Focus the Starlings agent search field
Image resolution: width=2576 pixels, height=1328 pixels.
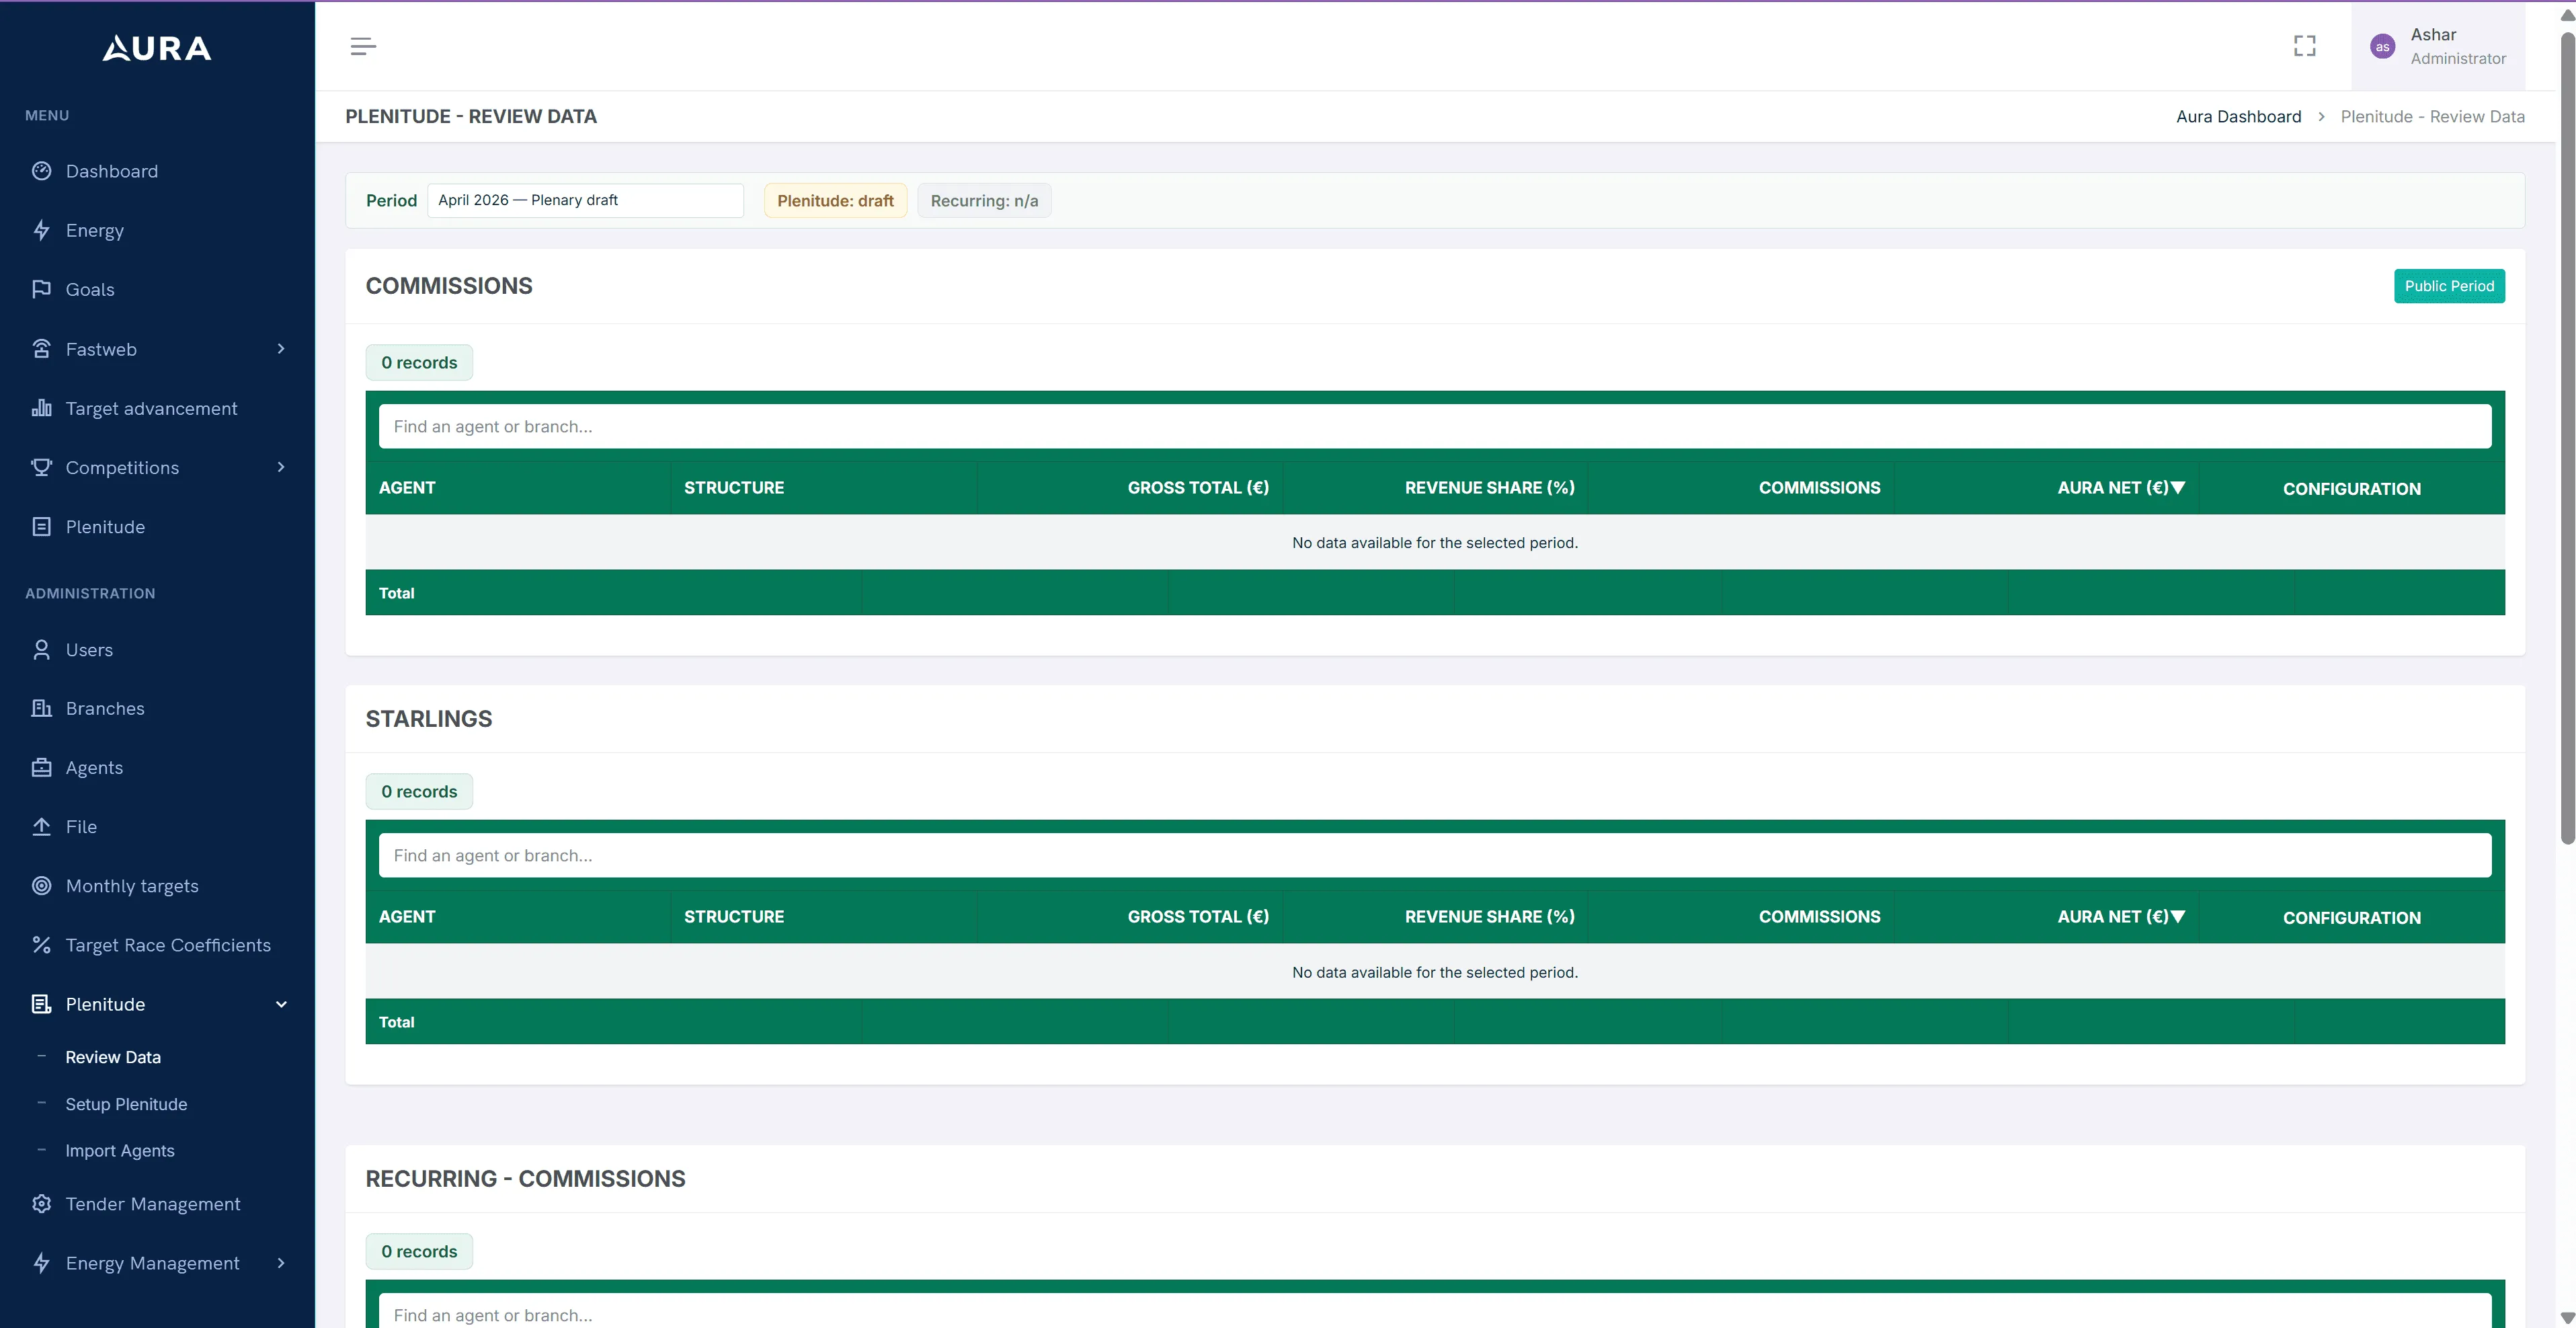coord(1434,855)
